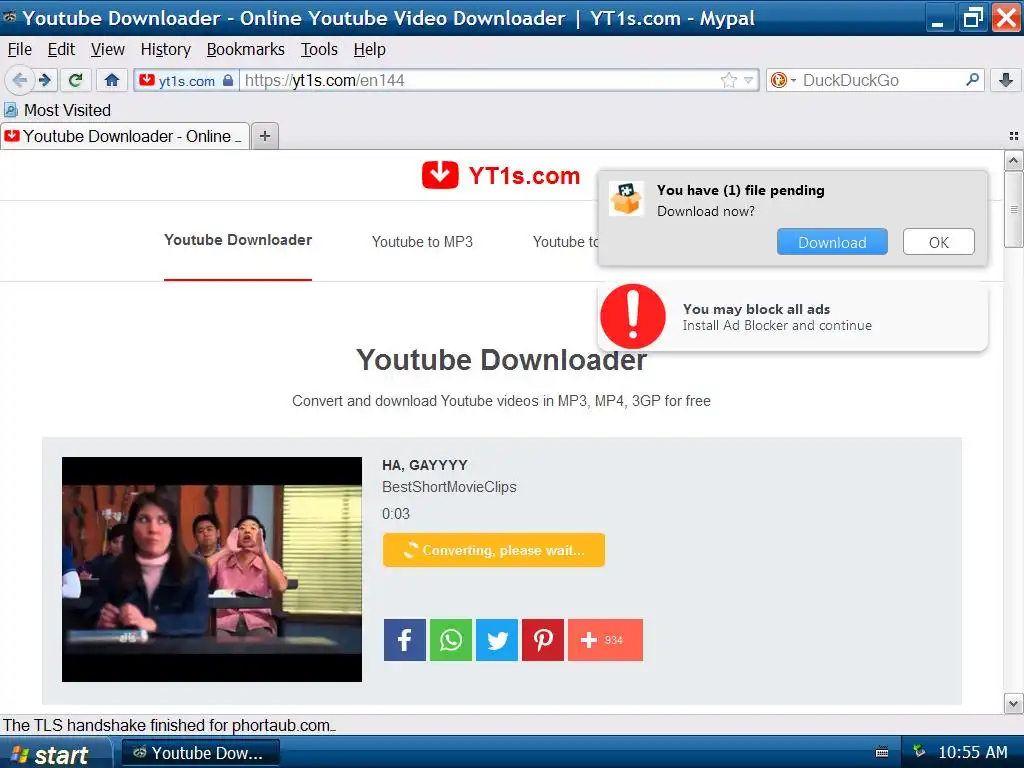The width and height of the screenshot is (1024, 768).
Task: Open the list all tabs icon
Action: click(1014, 136)
